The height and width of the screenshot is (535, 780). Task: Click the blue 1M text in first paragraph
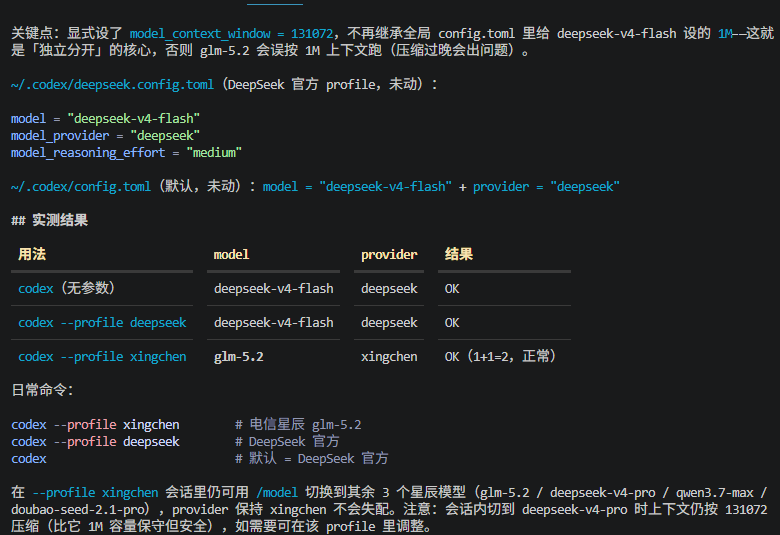(x=725, y=34)
